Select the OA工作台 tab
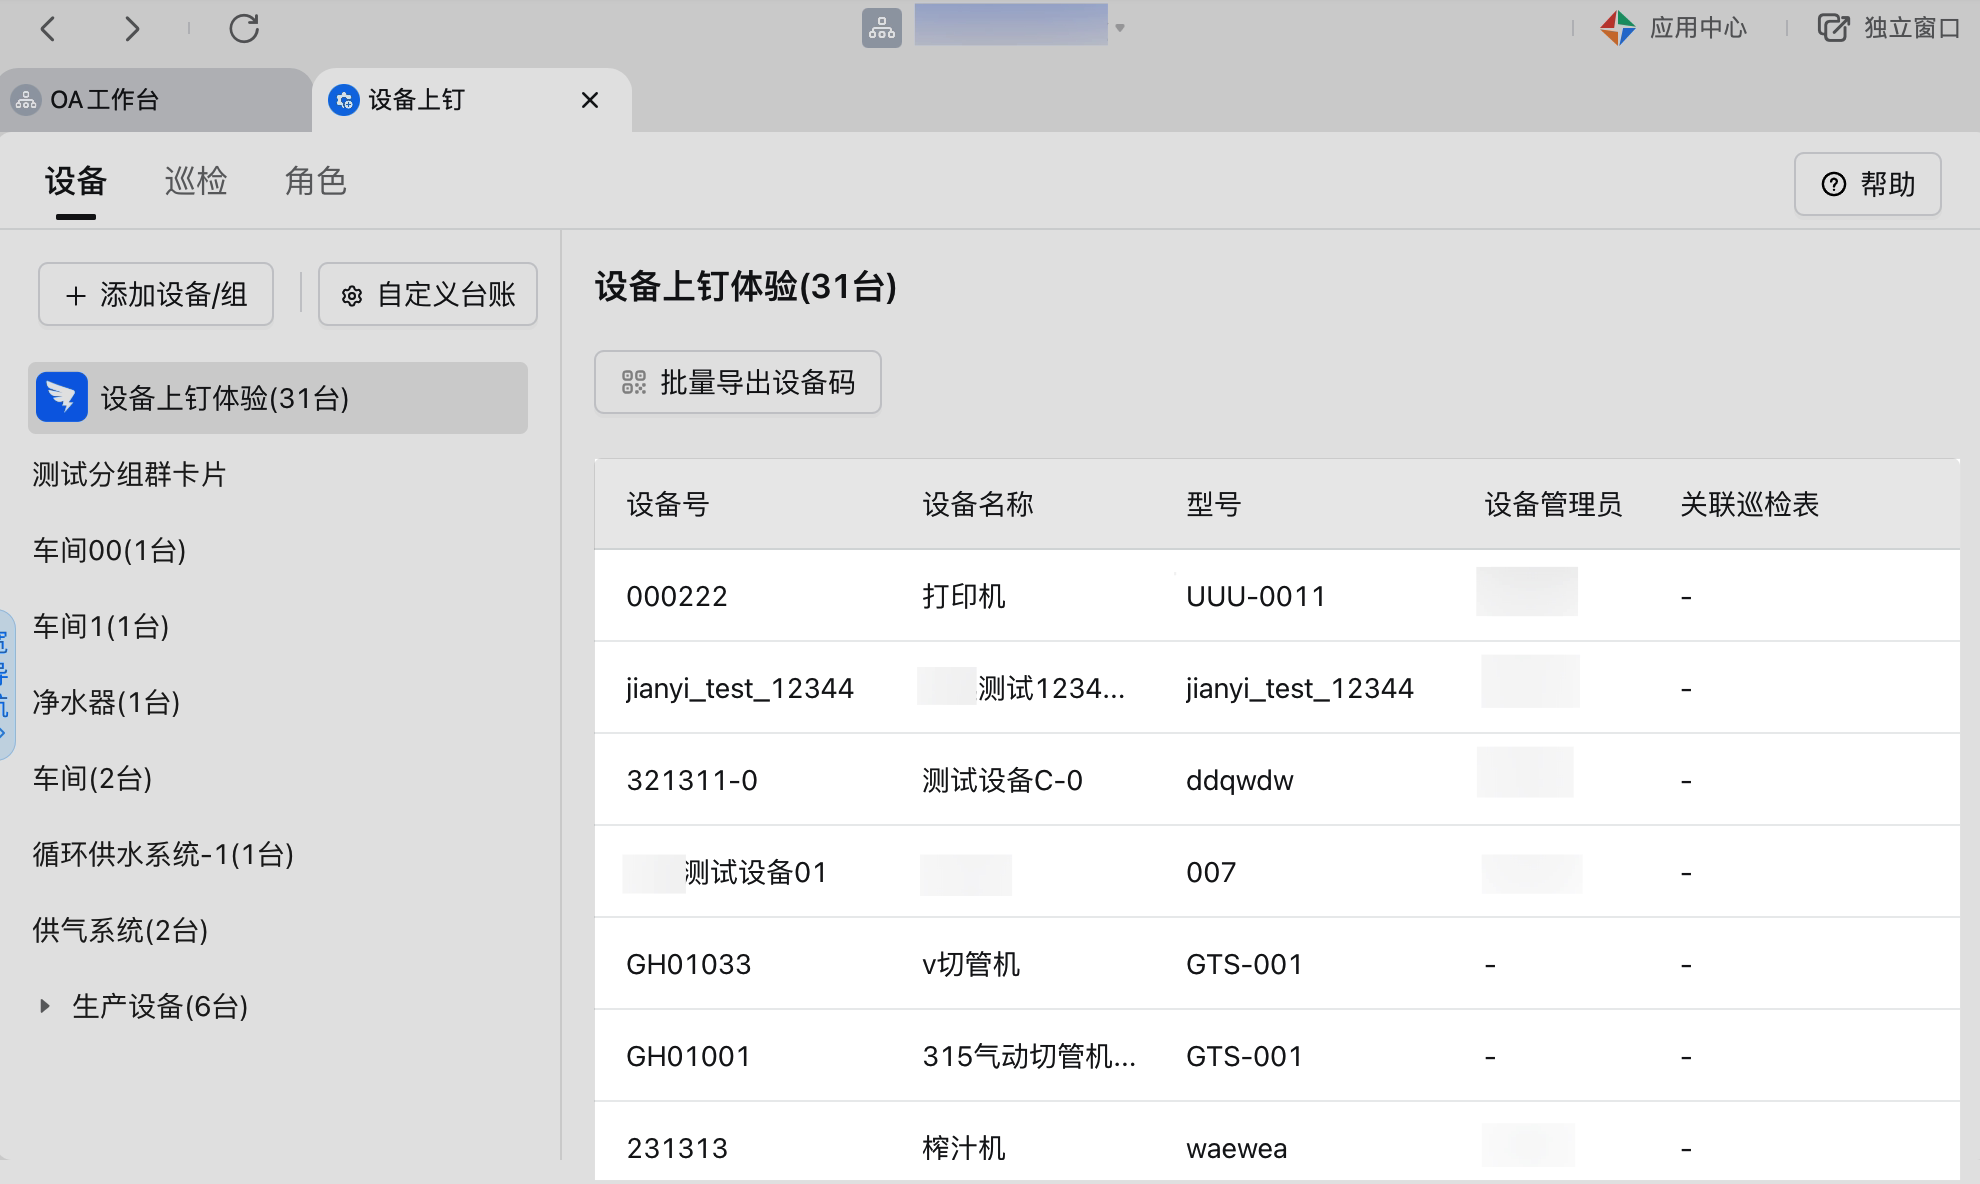The height and width of the screenshot is (1184, 1980). pyautogui.click(x=104, y=100)
